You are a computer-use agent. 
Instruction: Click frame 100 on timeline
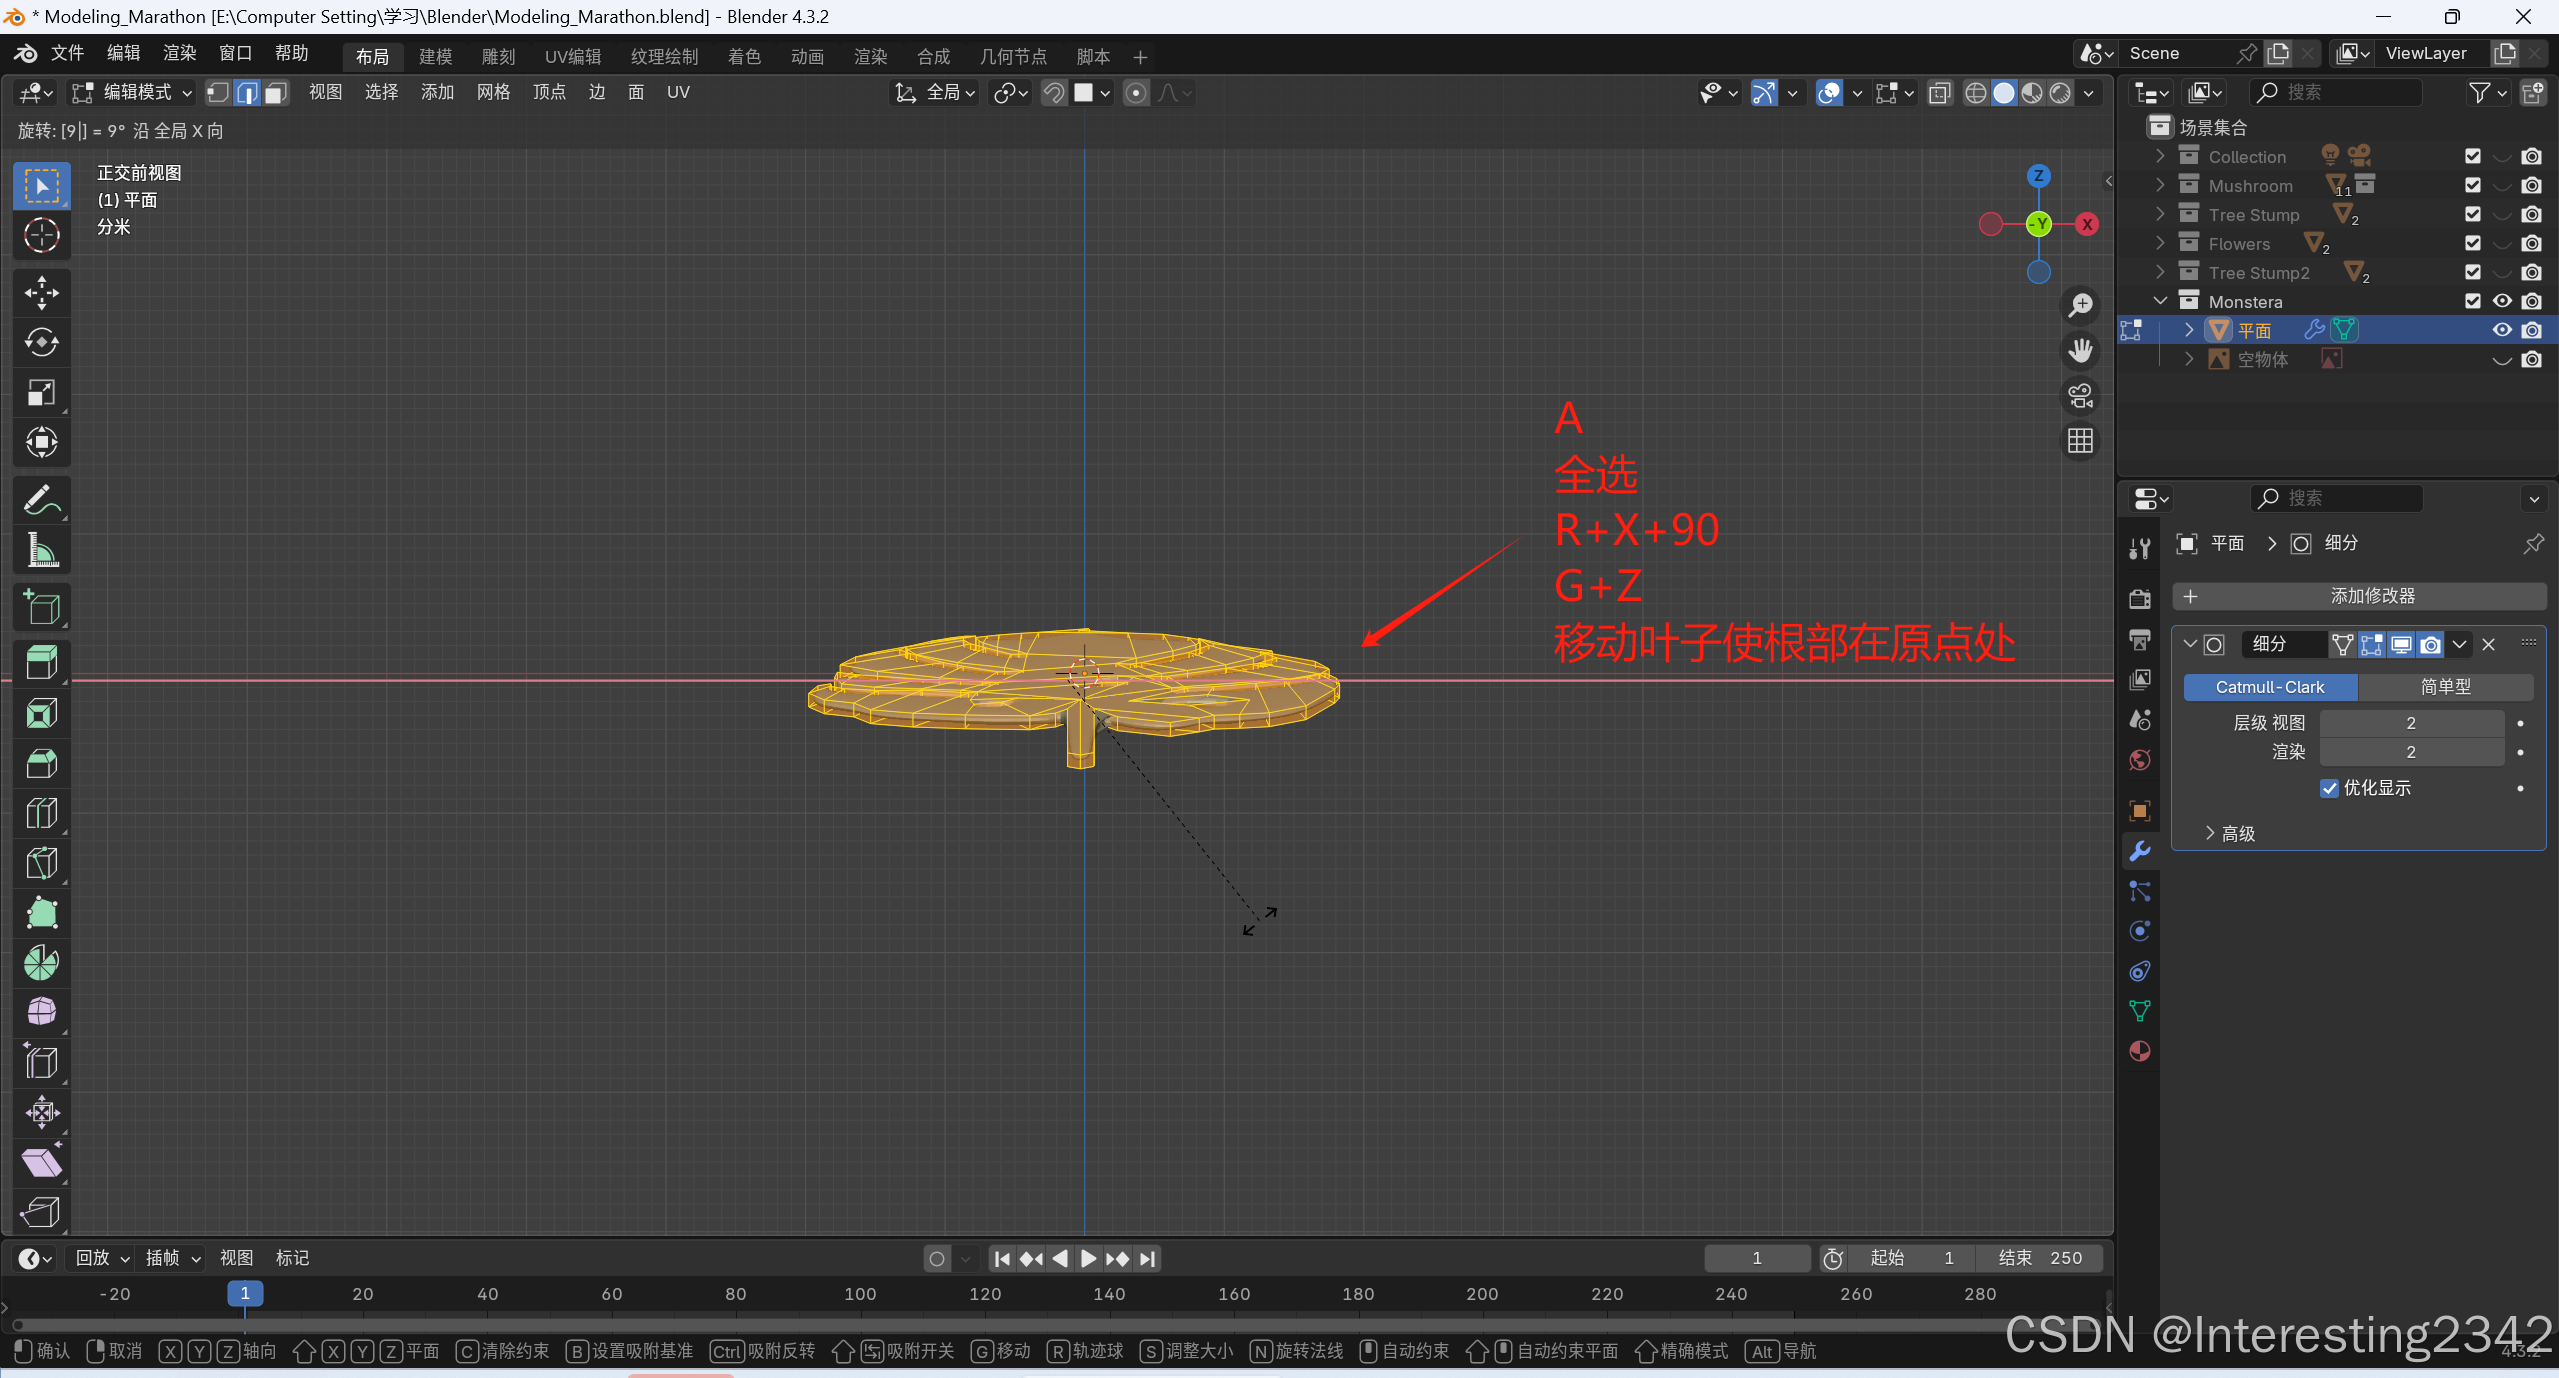point(860,1294)
